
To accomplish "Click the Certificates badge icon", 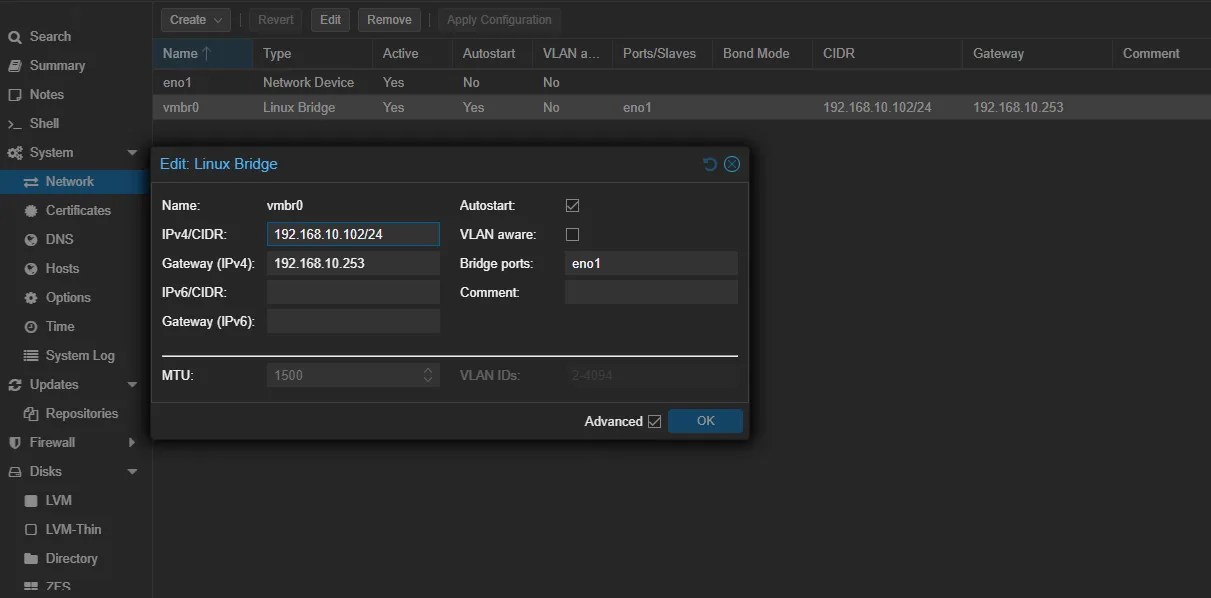I will point(31,211).
